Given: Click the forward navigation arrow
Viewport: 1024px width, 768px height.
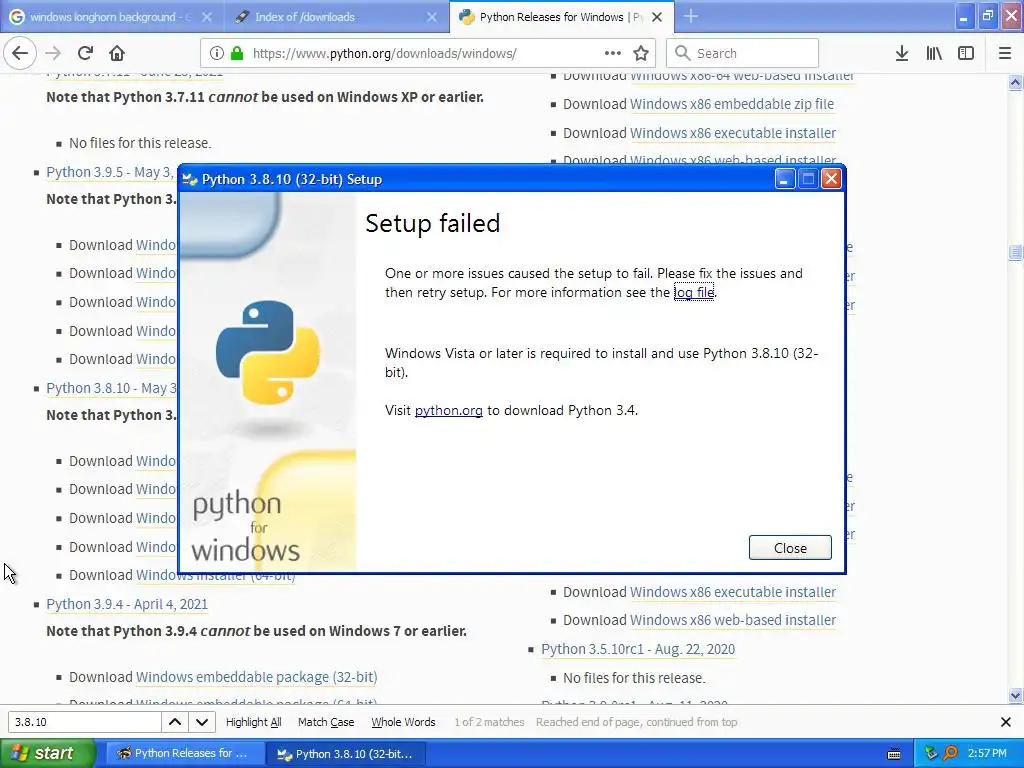Looking at the screenshot, I should click(53, 53).
